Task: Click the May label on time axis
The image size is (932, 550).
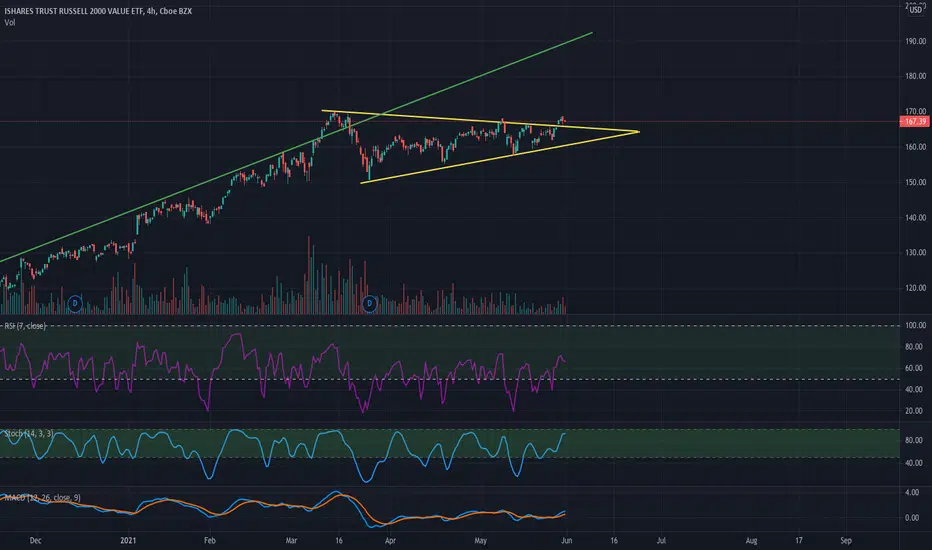Action: (480, 540)
